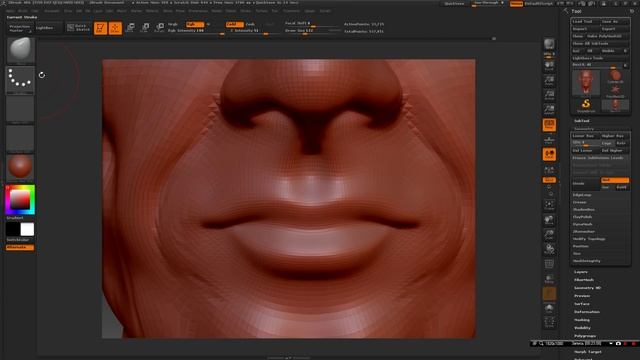Pick a color in the color picker square
The image size is (640, 360).
click(x=20, y=200)
